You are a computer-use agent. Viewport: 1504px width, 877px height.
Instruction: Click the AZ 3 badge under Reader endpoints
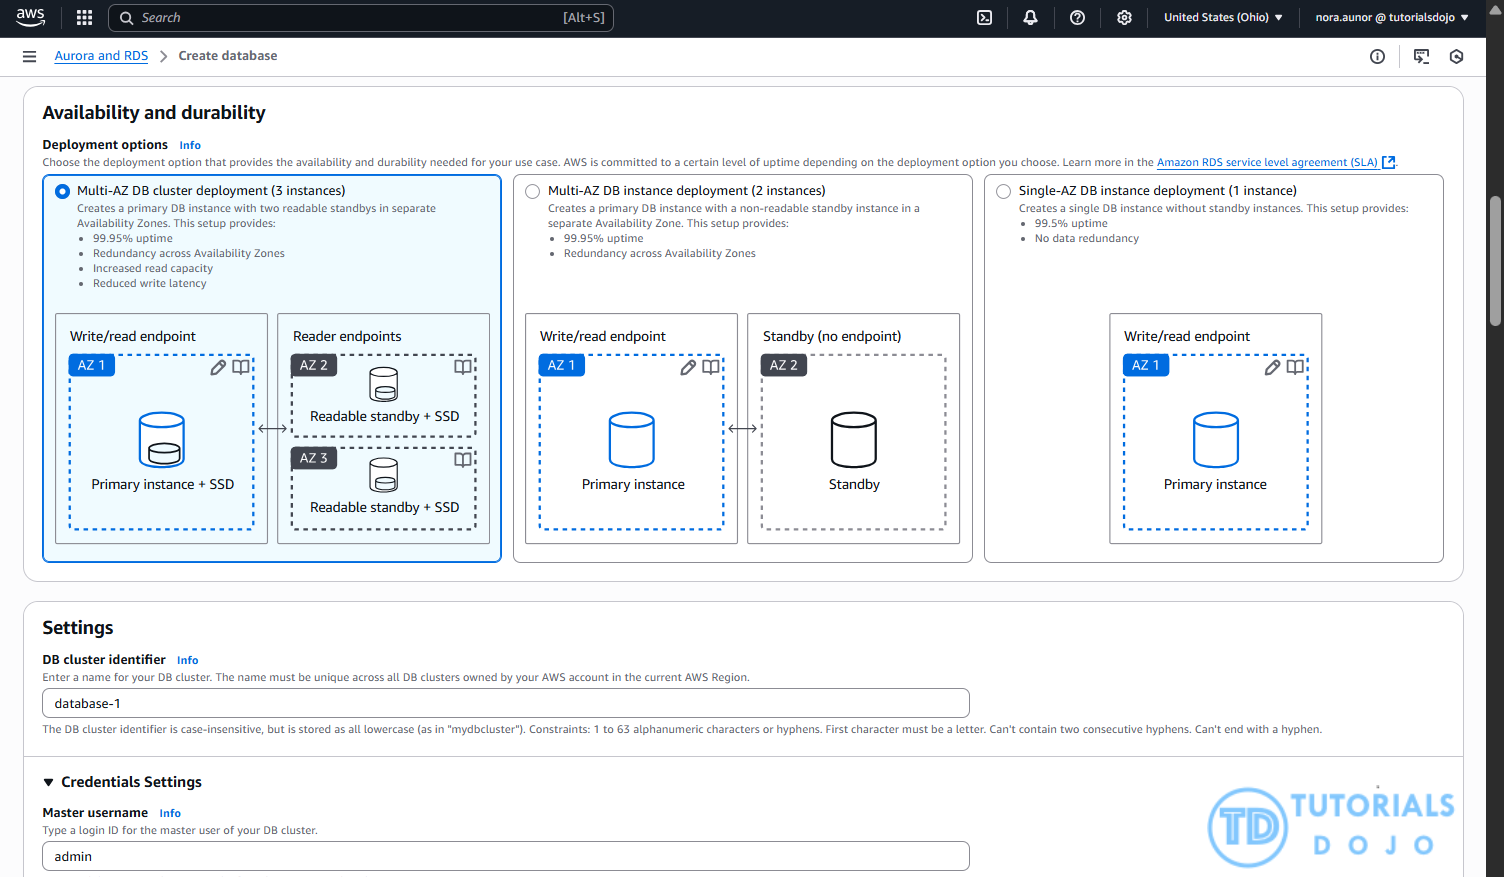click(314, 458)
